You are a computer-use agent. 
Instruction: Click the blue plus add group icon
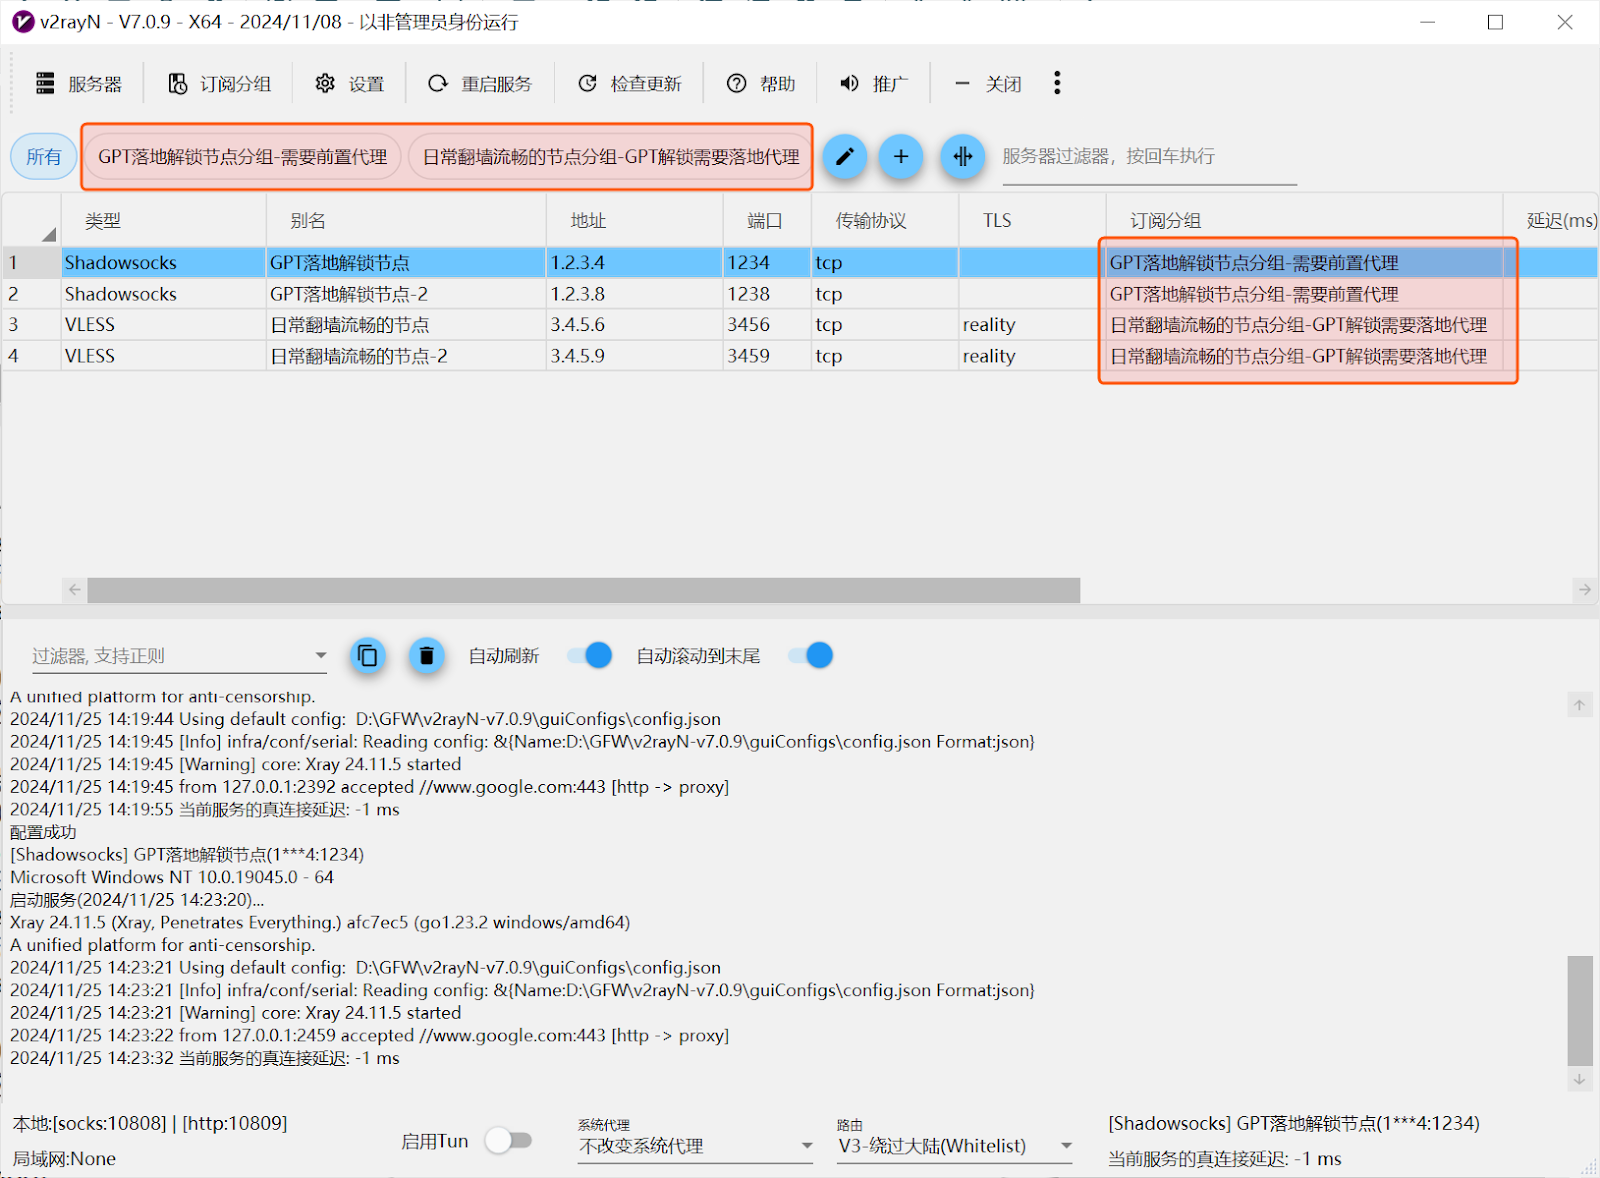(x=901, y=157)
